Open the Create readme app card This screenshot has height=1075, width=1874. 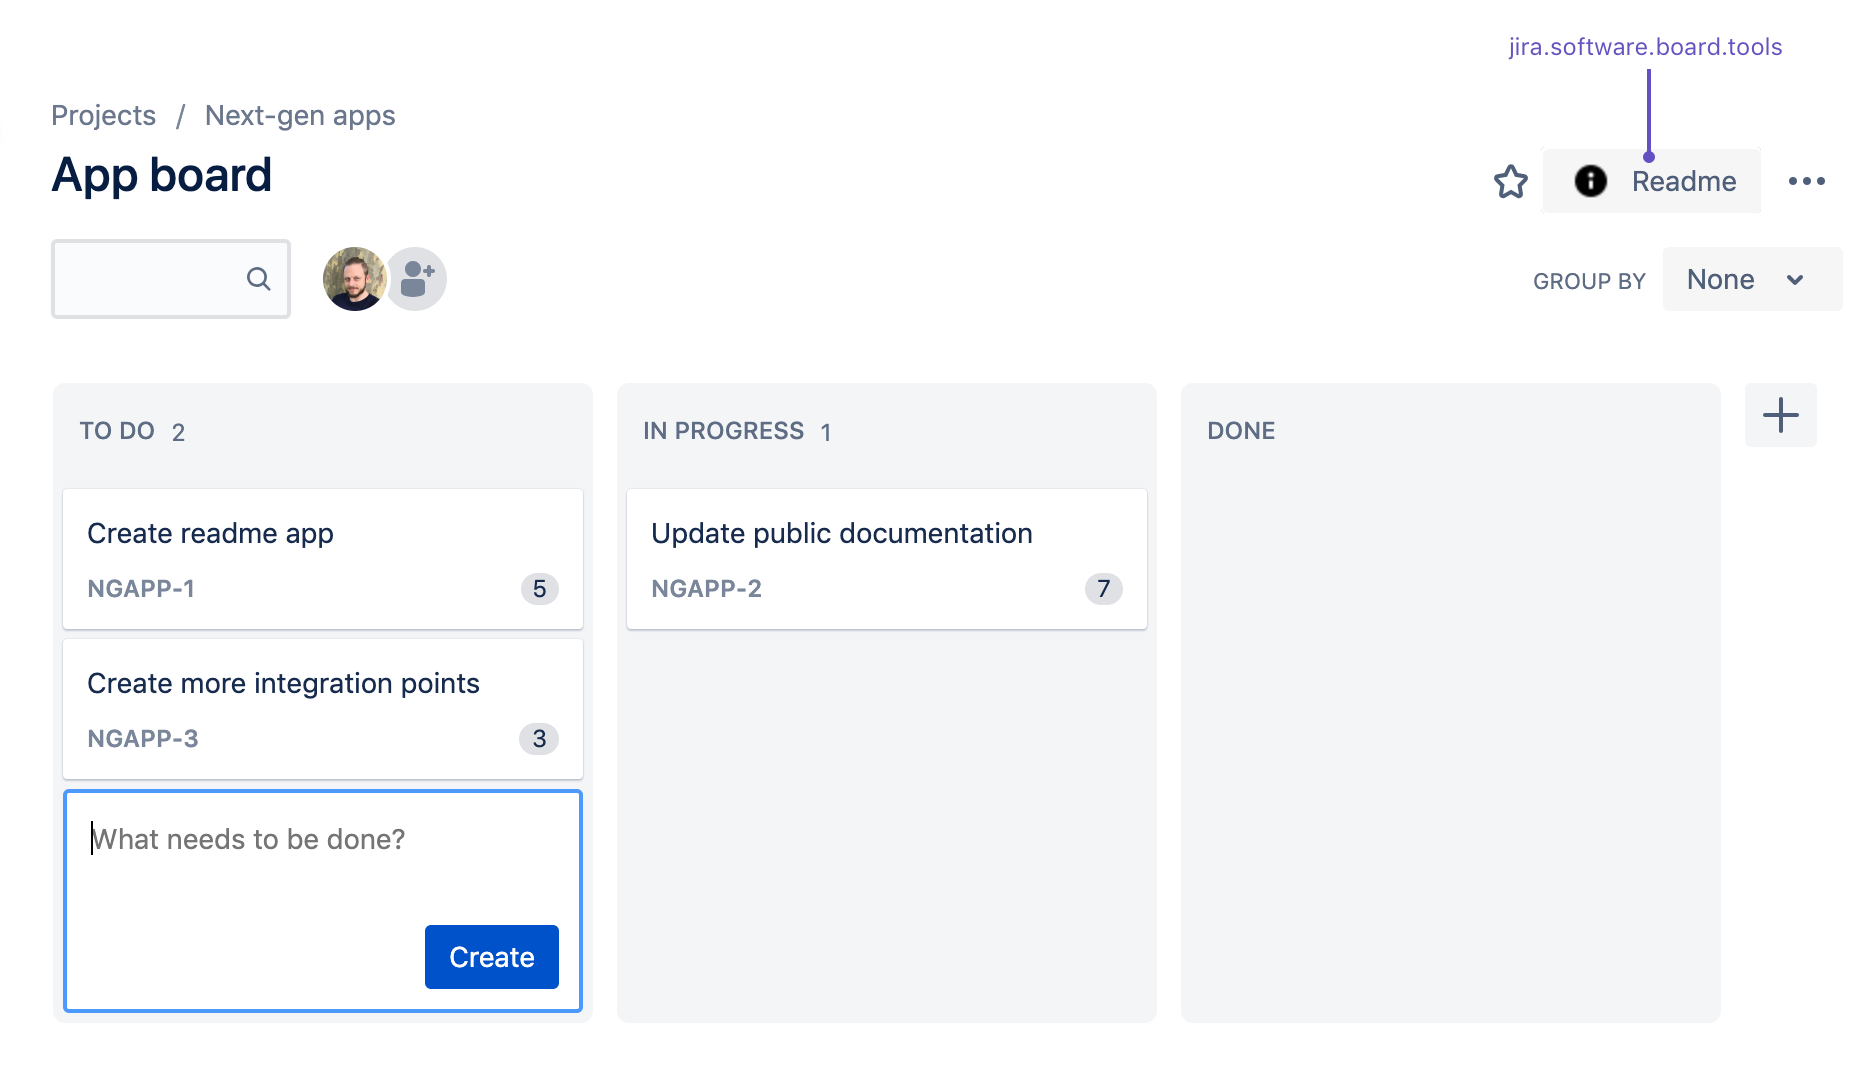pyautogui.click(x=322, y=558)
